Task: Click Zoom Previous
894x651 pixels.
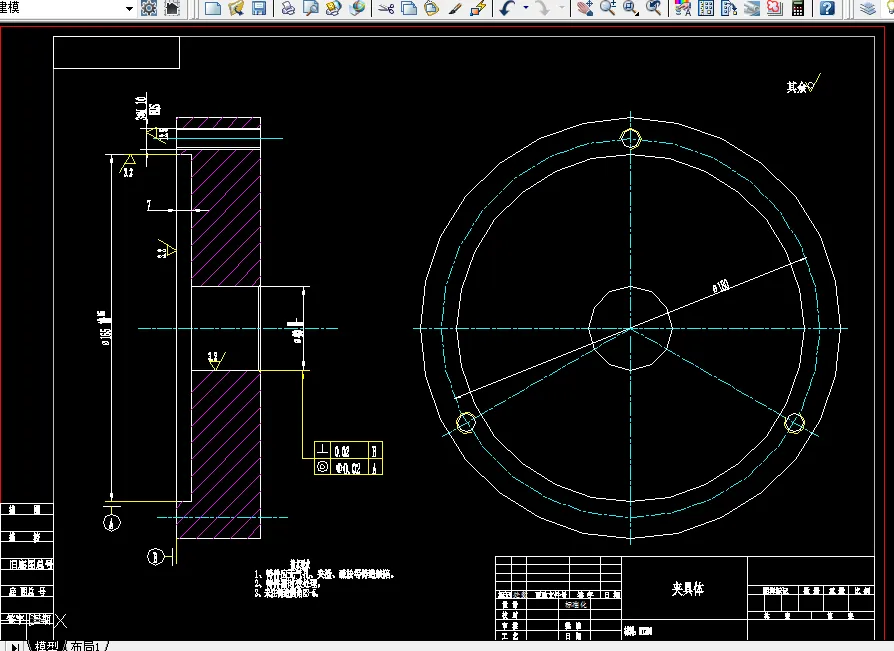Action: point(653,8)
